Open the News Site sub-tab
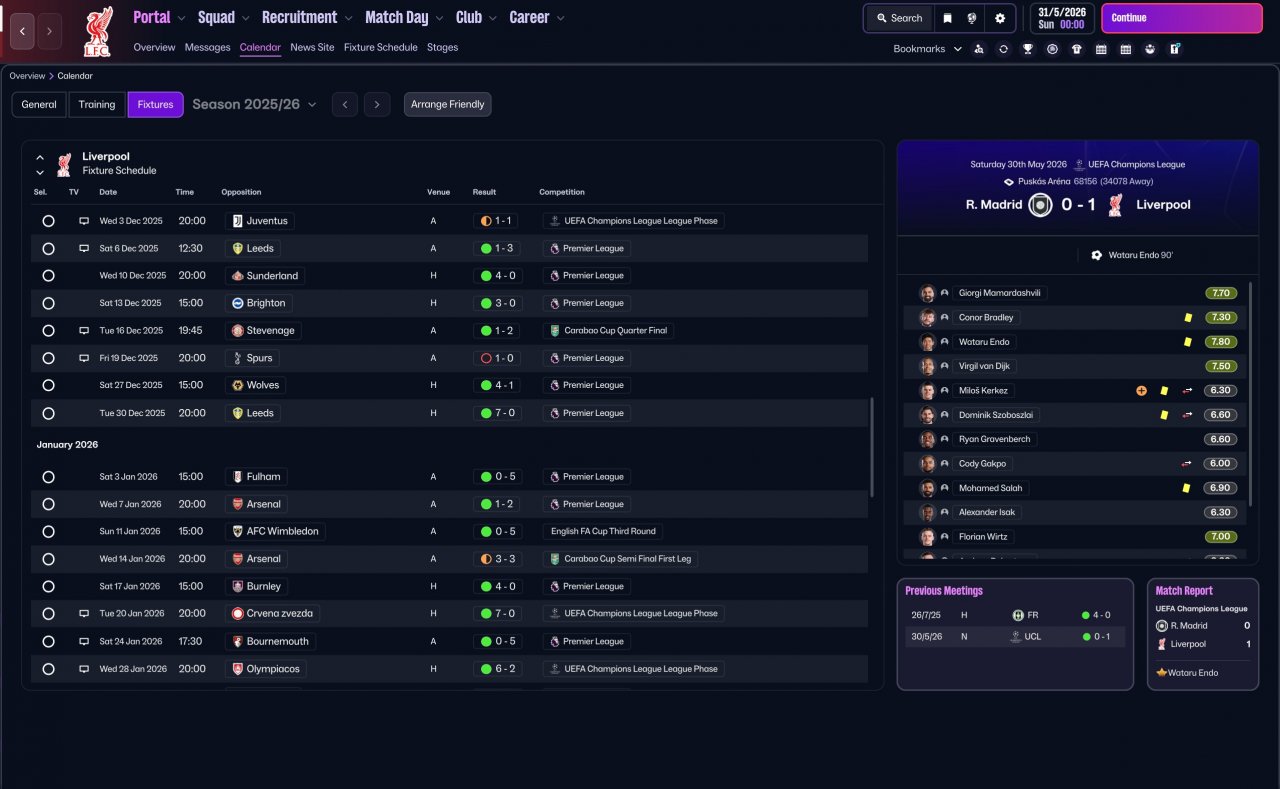The width and height of the screenshot is (1280, 789). coord(312,47)
